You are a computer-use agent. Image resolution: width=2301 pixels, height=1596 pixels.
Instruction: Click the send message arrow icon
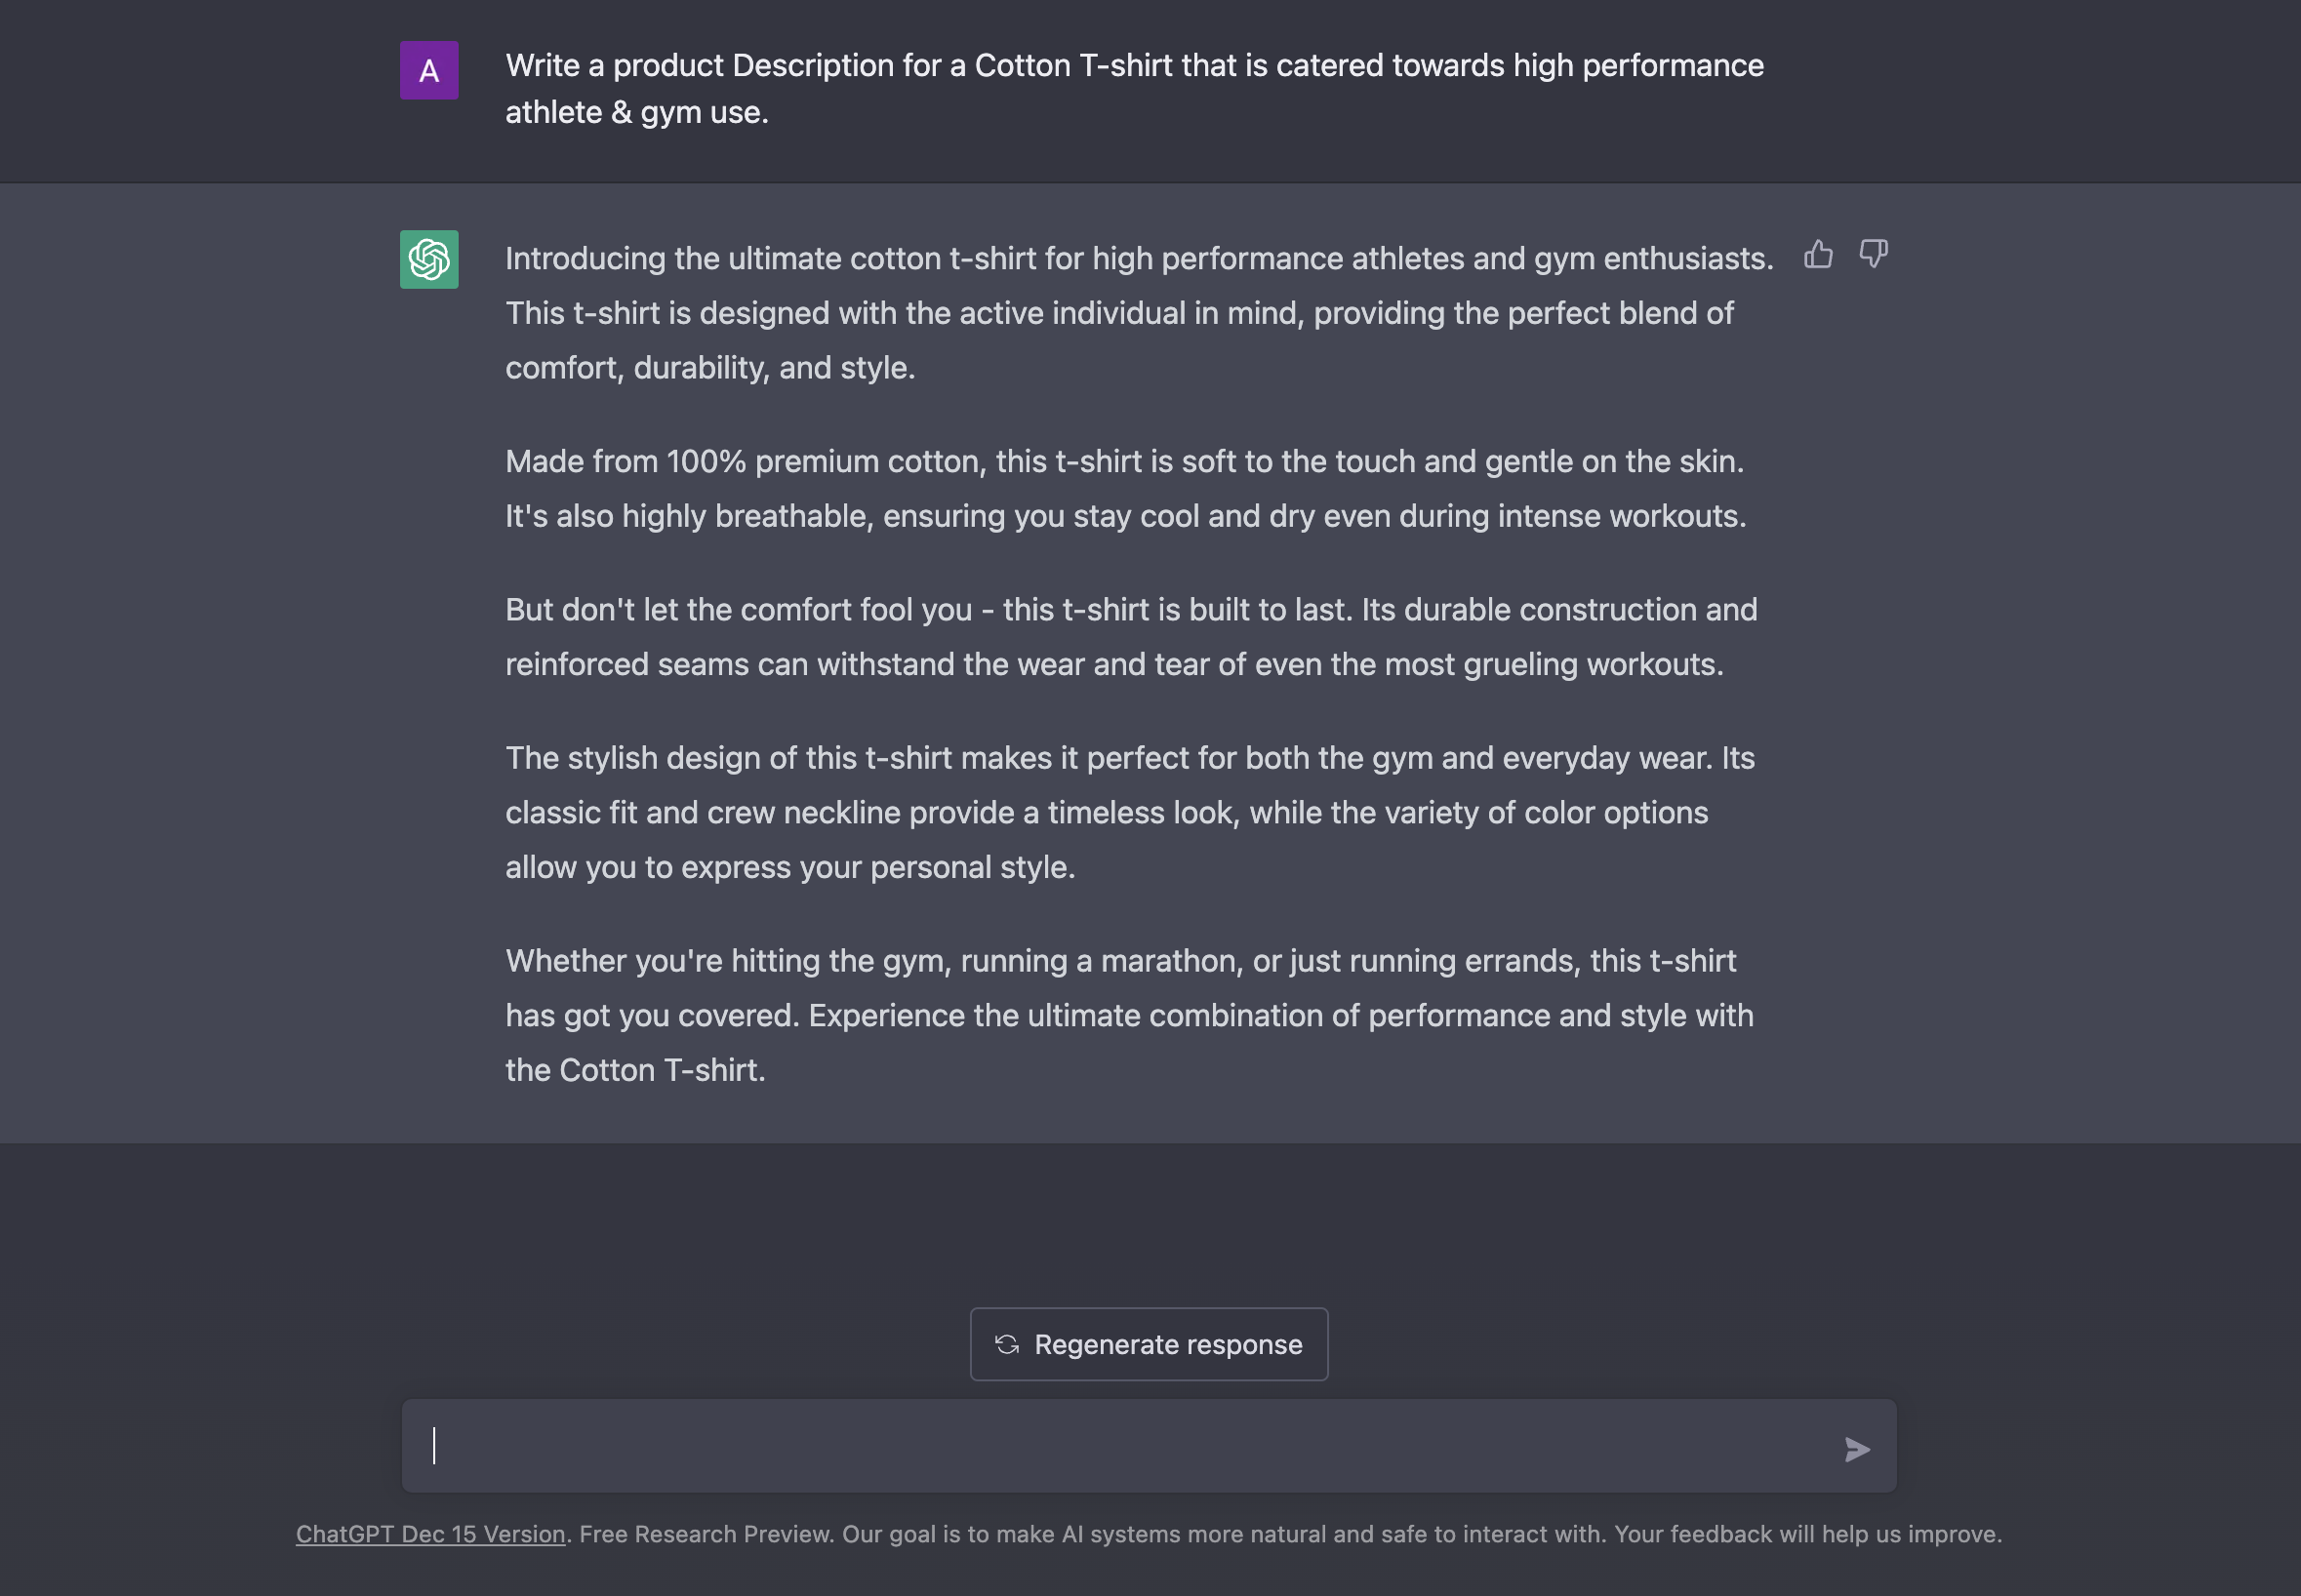1857,1449
